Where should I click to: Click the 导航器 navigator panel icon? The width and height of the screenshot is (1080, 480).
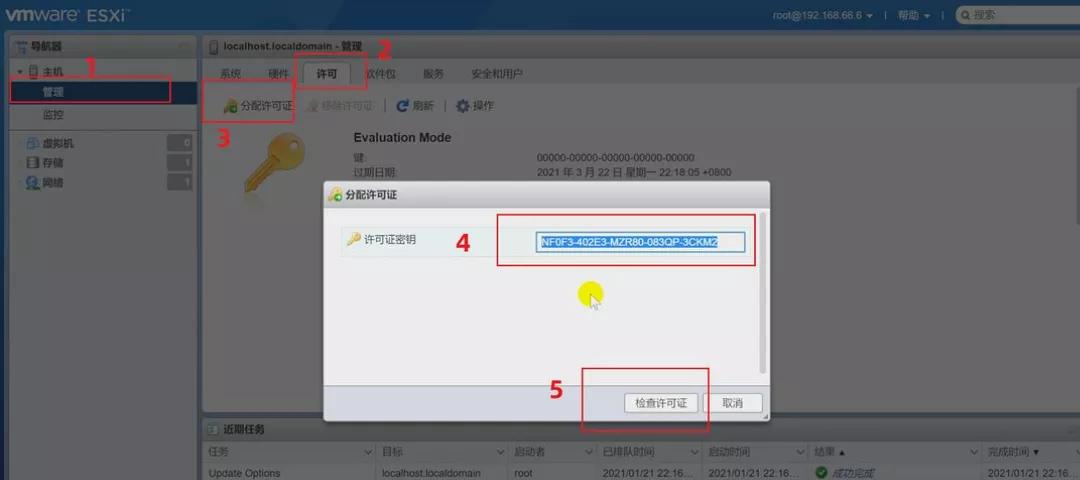21,46
